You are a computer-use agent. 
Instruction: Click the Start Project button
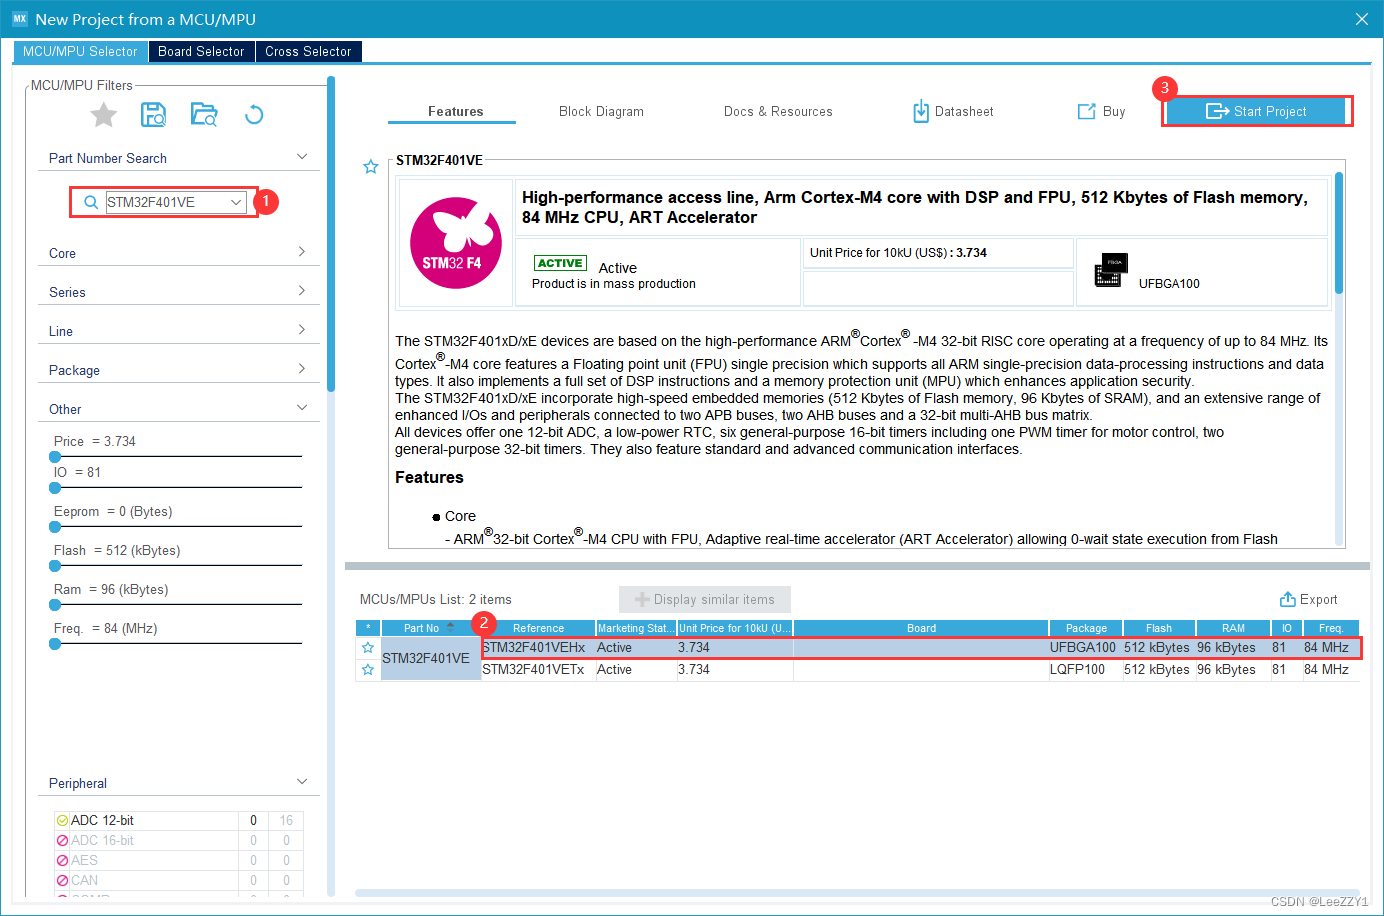coord(1257,111)
